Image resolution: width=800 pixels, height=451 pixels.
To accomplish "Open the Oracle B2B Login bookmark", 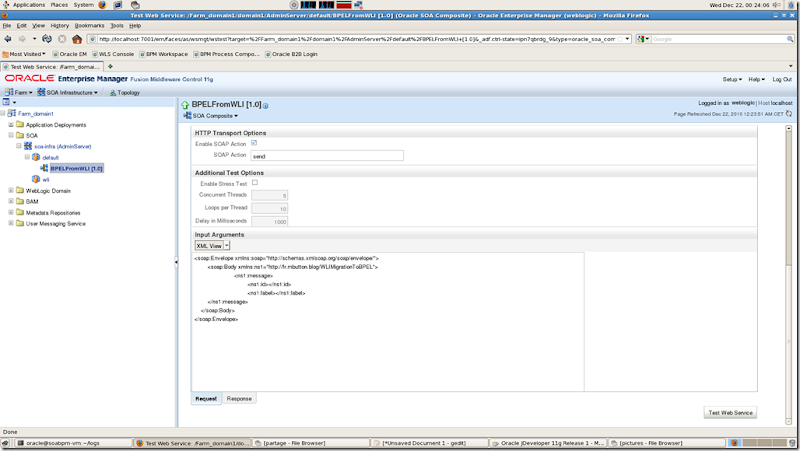I will click(x=291, y=54).
